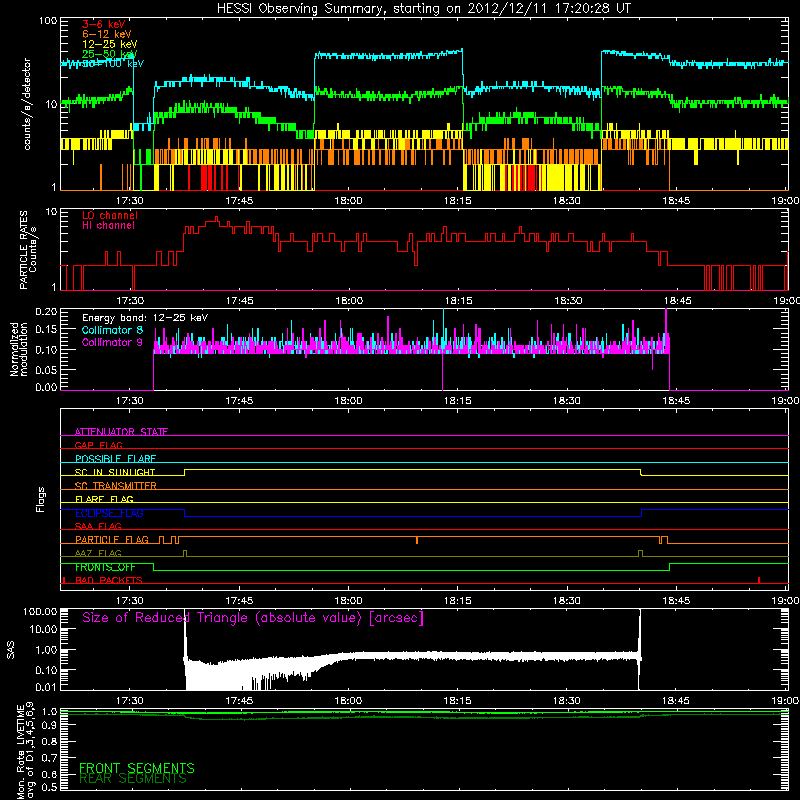800x800 pixels.
Task: Click the '3-6 keV' legend label
Action: tap(103, 24)
